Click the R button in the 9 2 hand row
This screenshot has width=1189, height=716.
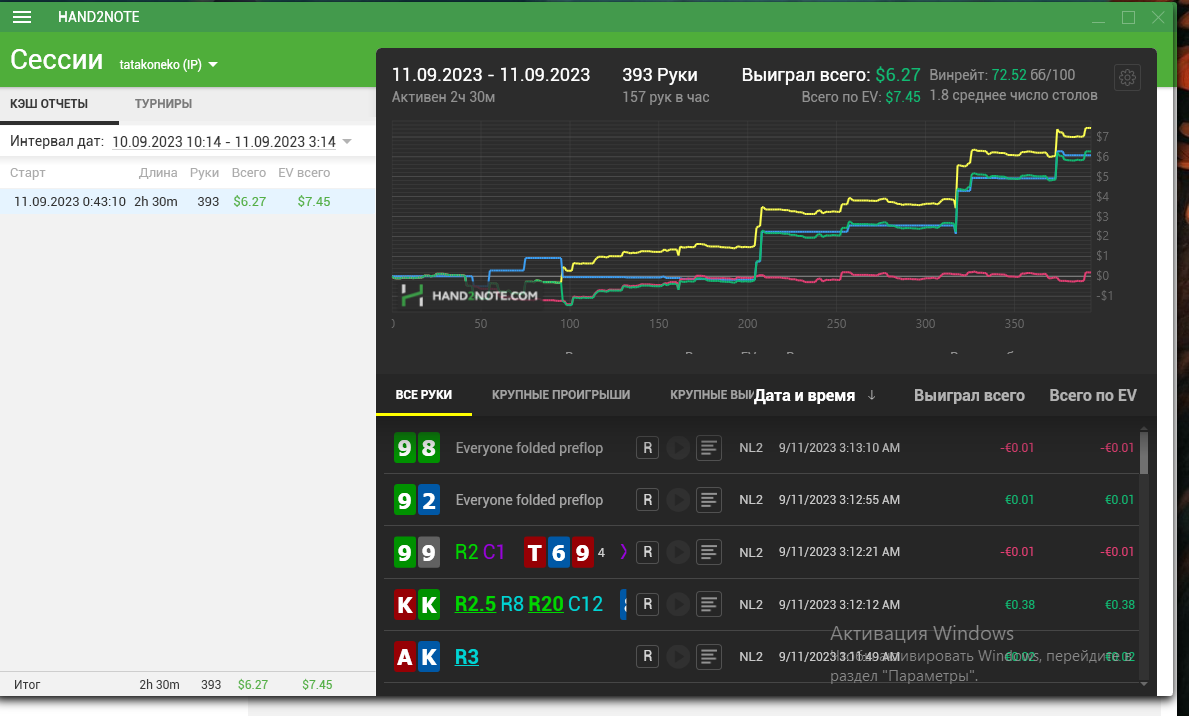pos(648,500)
